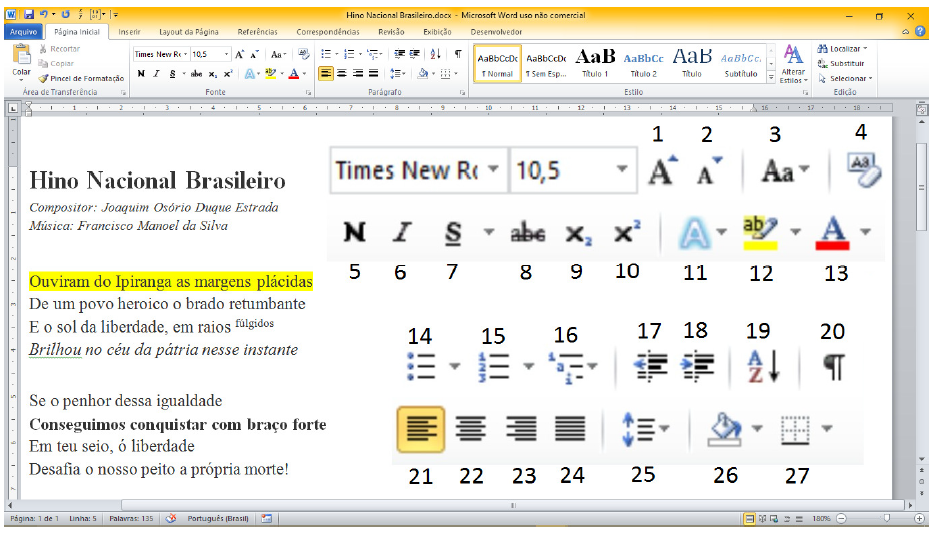Expand the enlarged 10,5 font size dropdown

(622, 171)
